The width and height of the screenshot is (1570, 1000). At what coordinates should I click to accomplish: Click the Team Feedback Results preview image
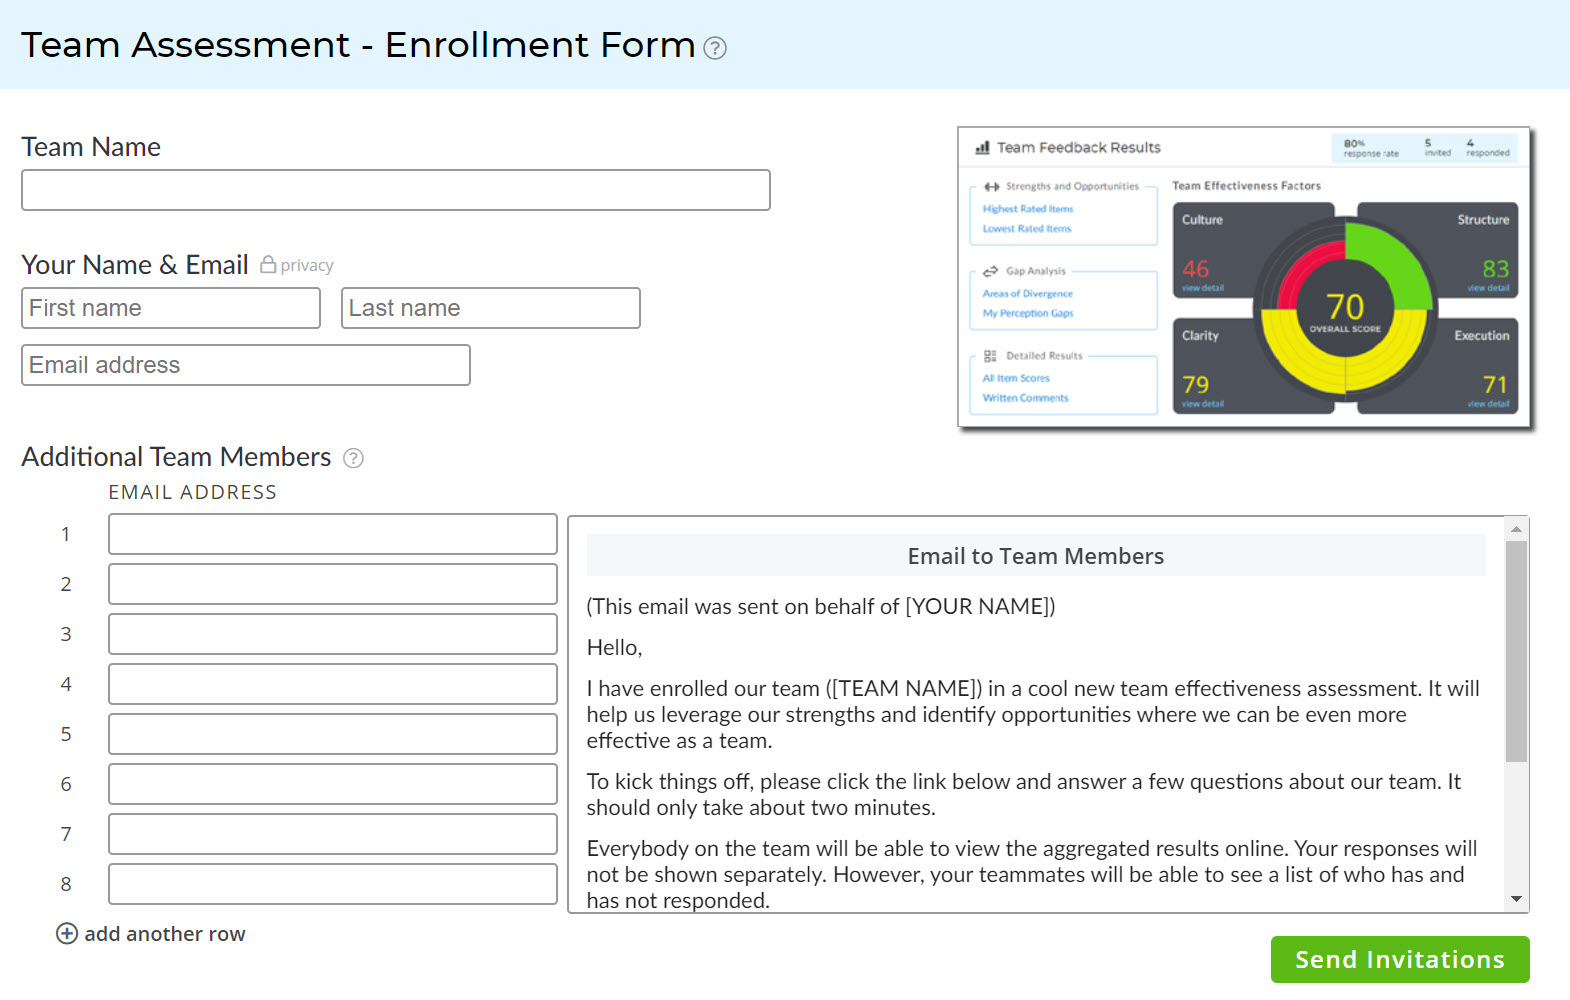pos(1244,278)
